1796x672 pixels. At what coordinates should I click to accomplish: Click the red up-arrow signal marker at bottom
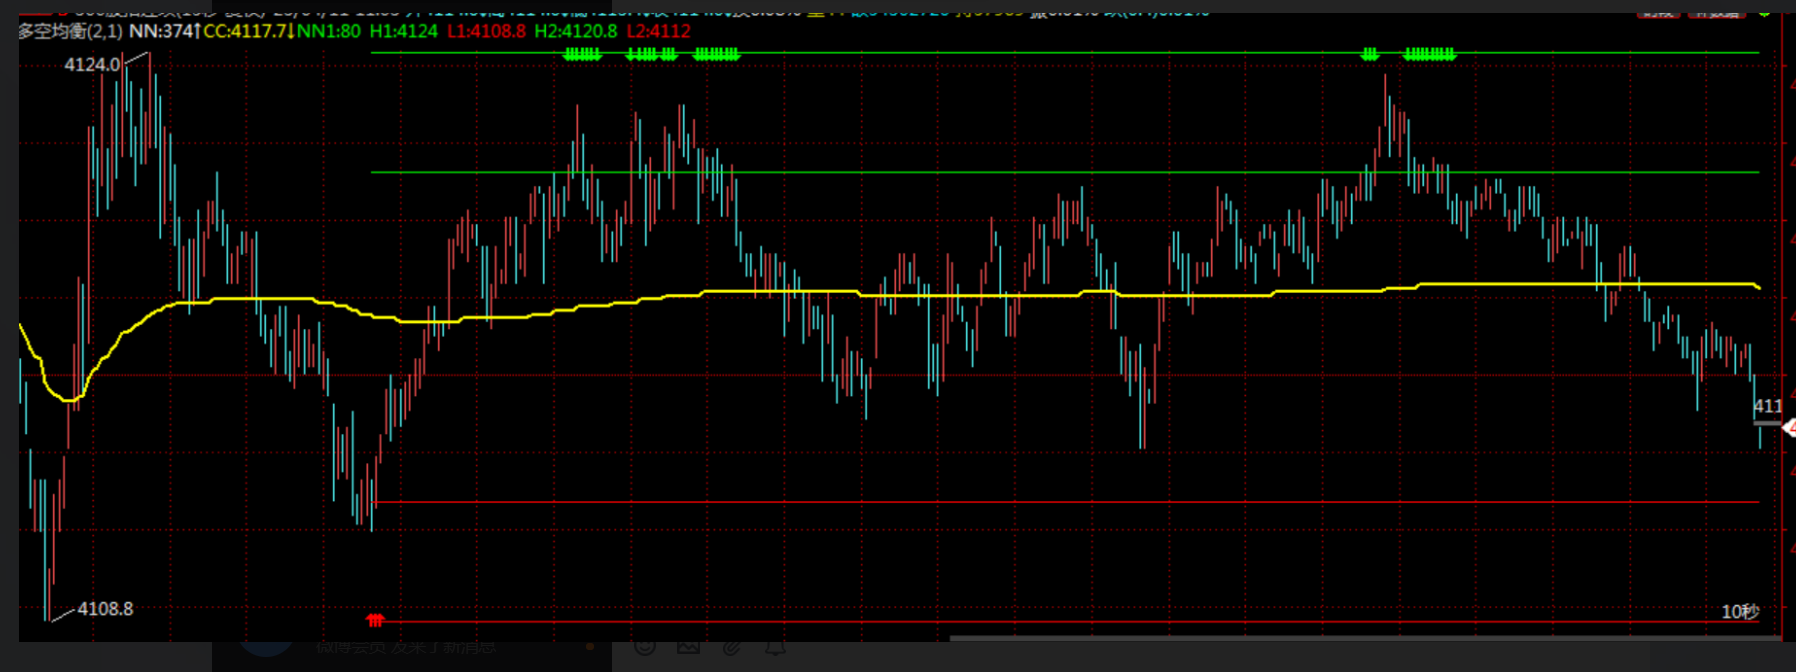[x=375, y=620]
